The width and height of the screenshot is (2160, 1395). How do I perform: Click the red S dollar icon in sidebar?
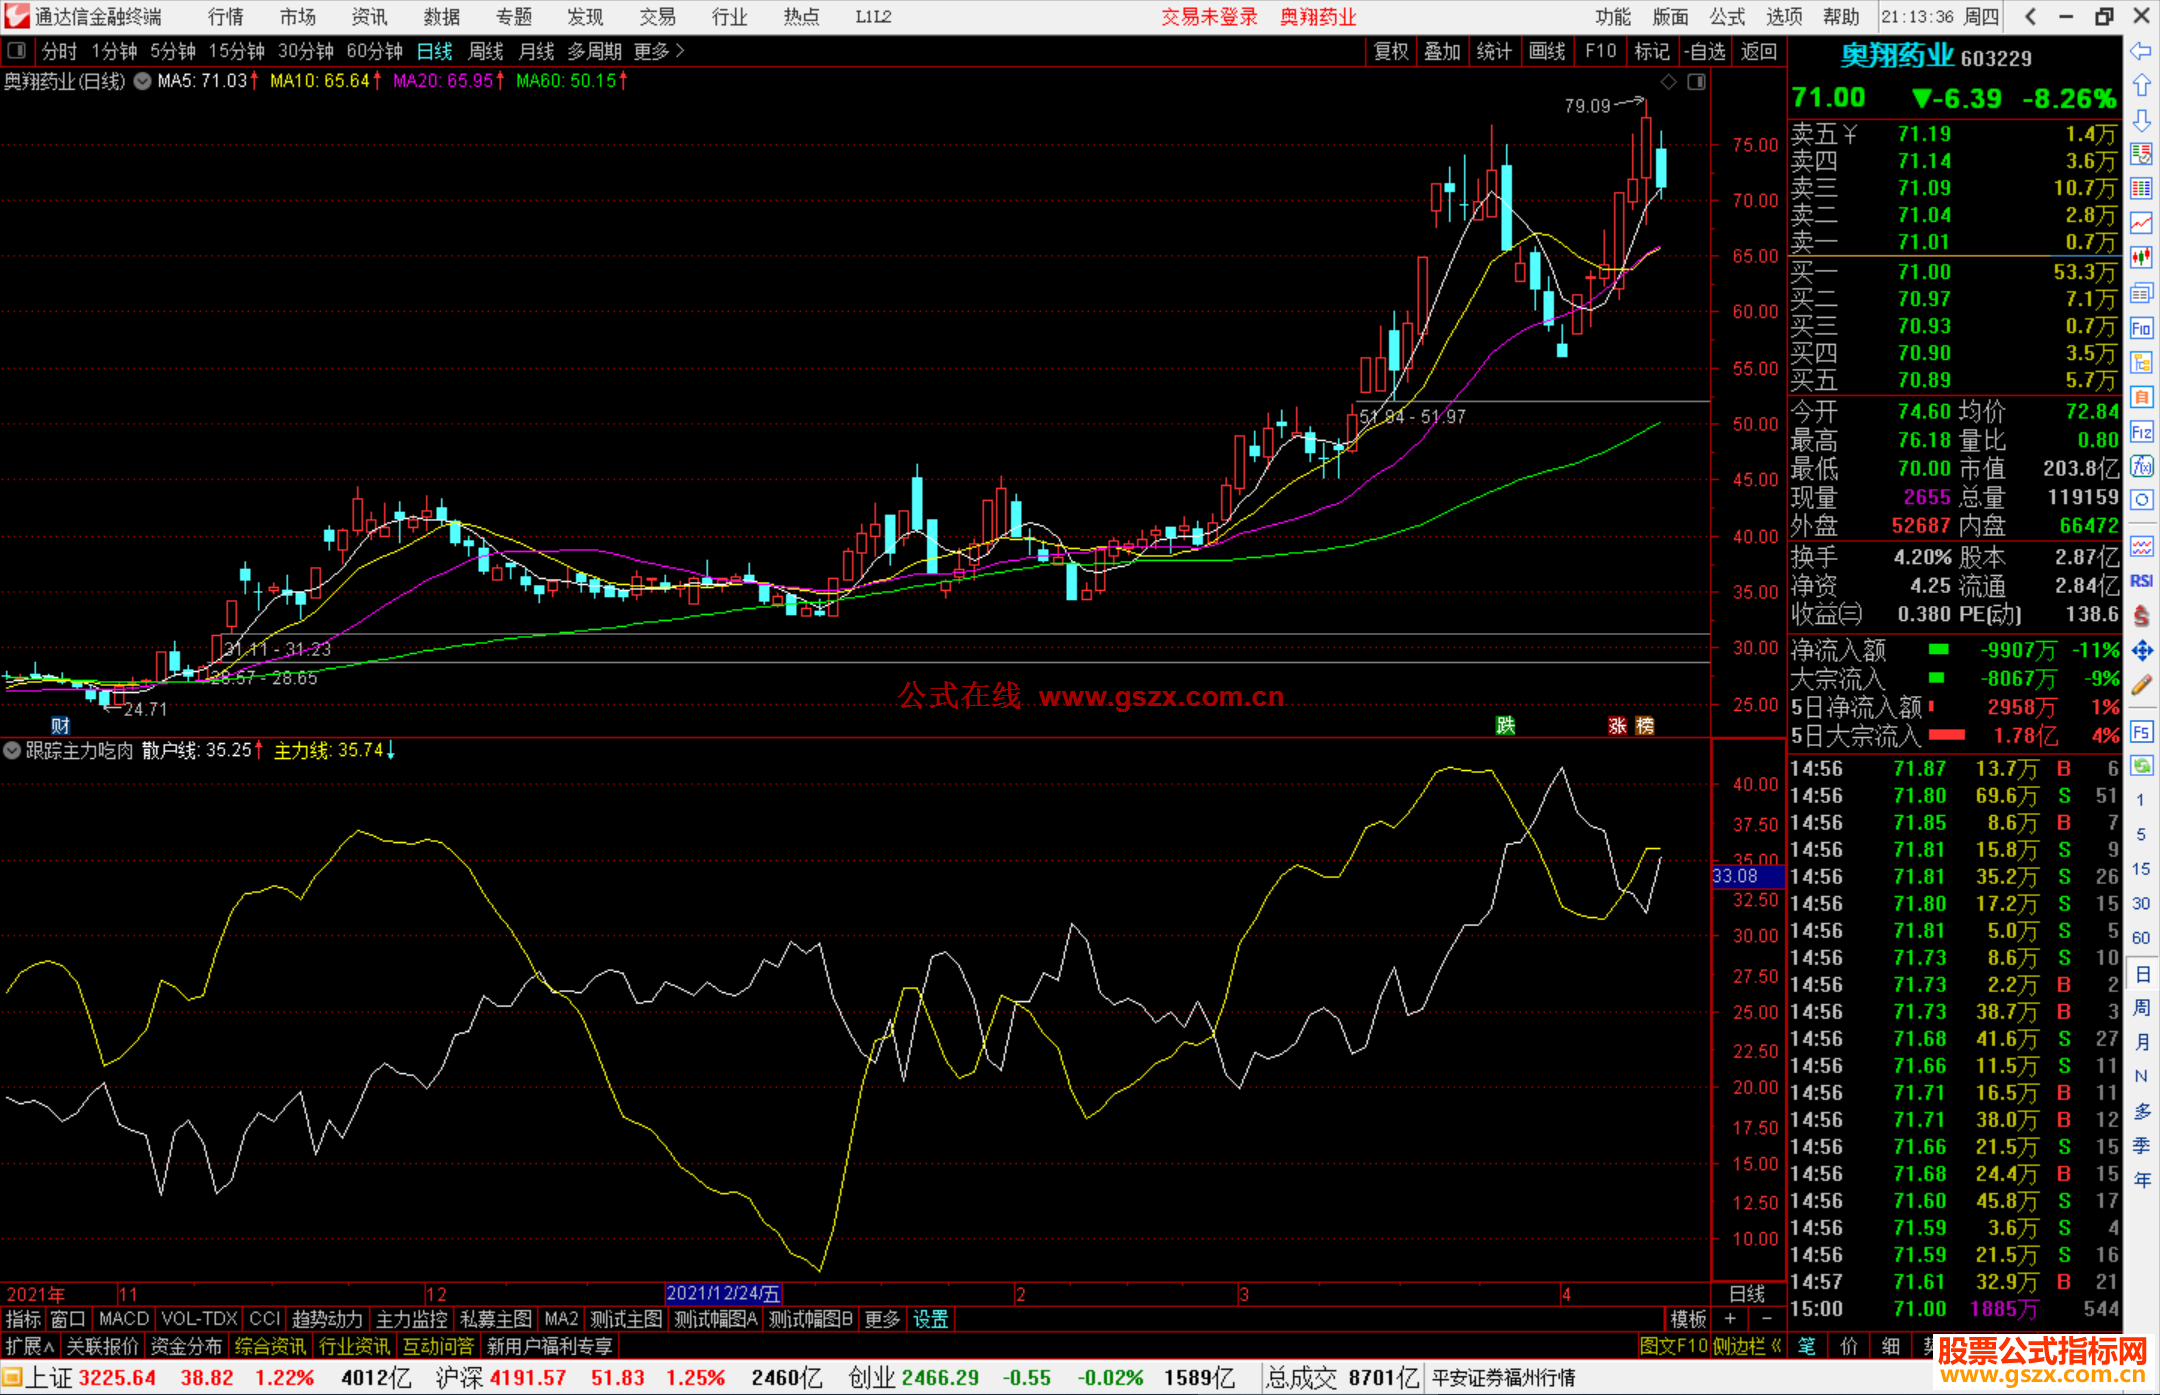2141,616
